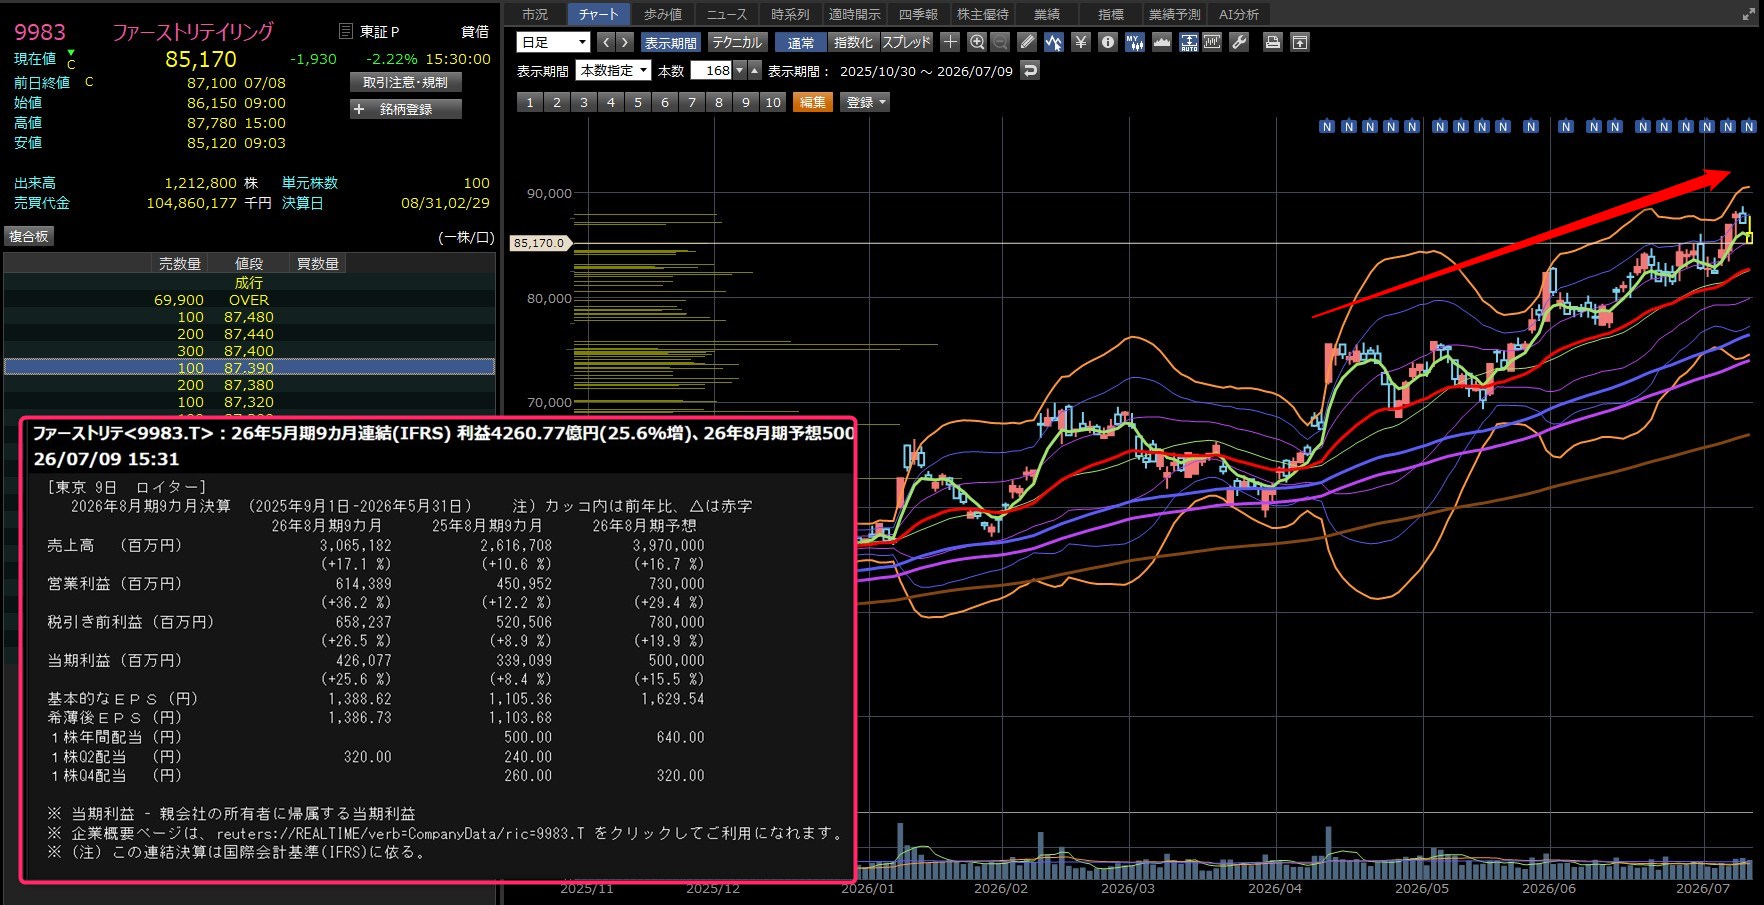Open chart settings wrench icon
Viewport: 1764px width, 905px height.
point(1239,42)
